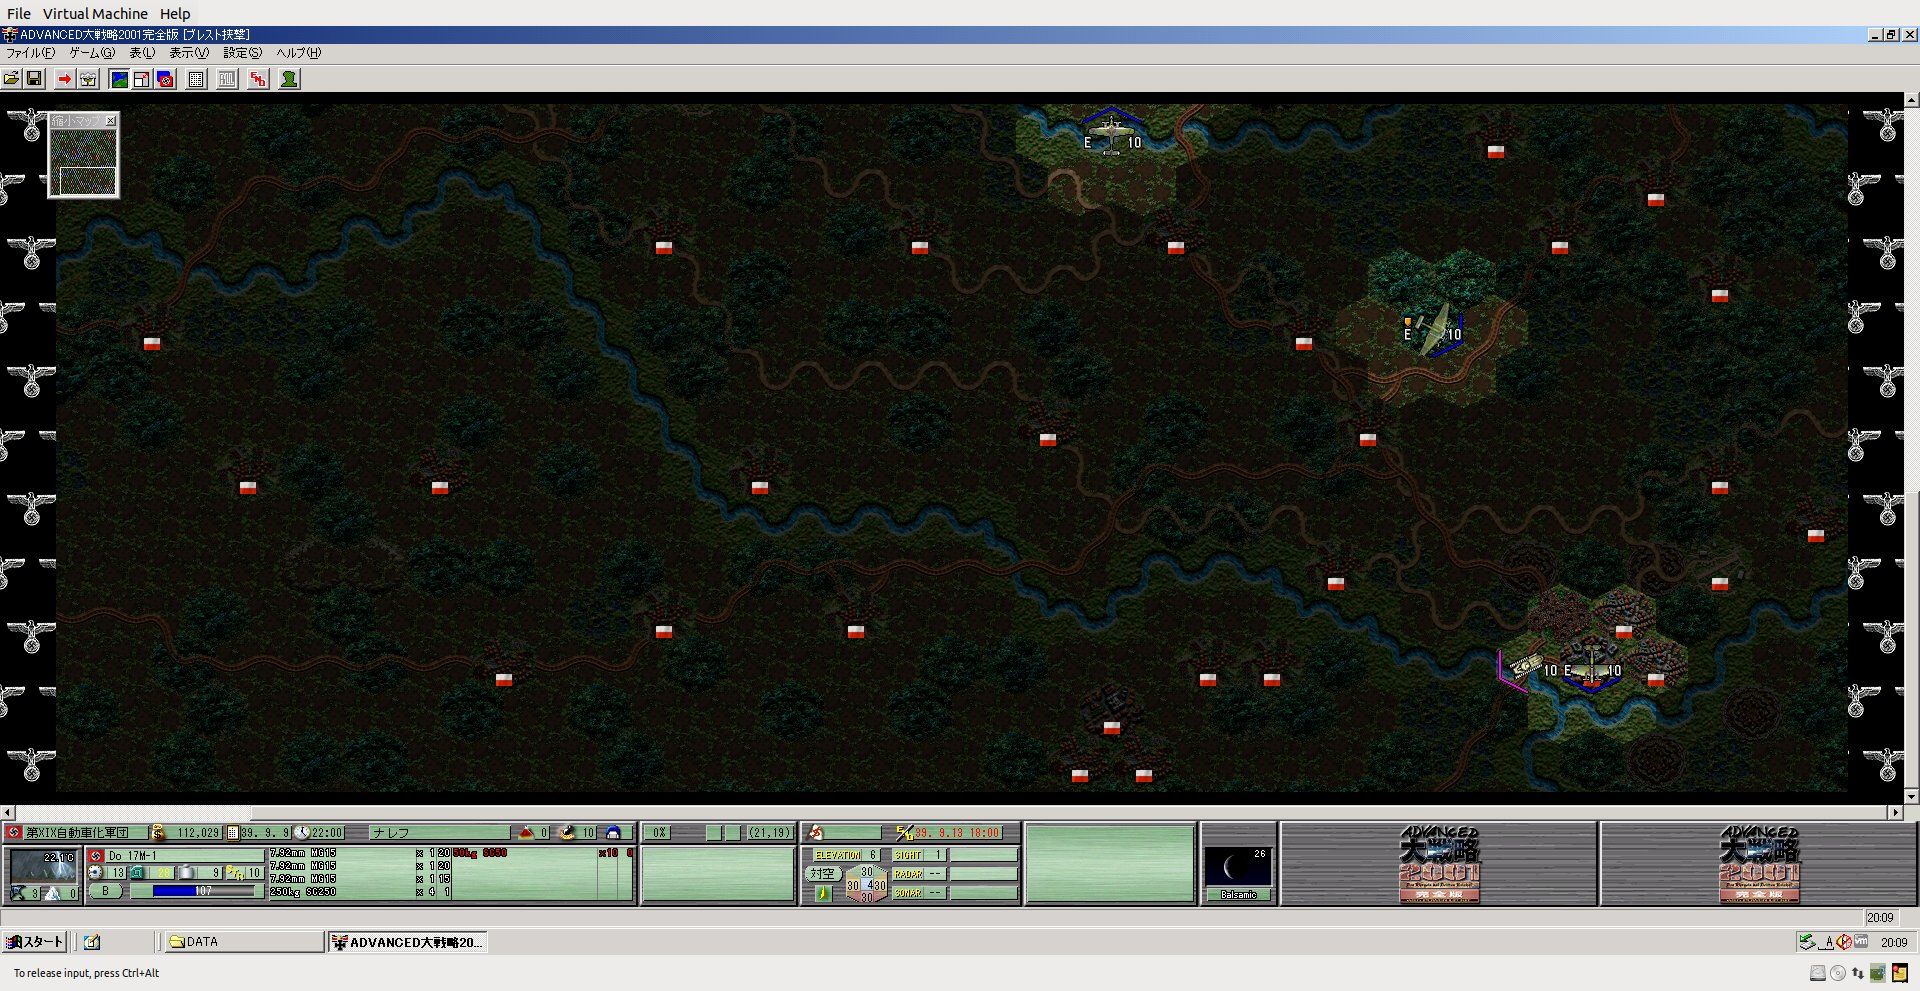Click the red date 39. 9.13 18:00
The image size is (1920, 991).
tap(957, 832)
